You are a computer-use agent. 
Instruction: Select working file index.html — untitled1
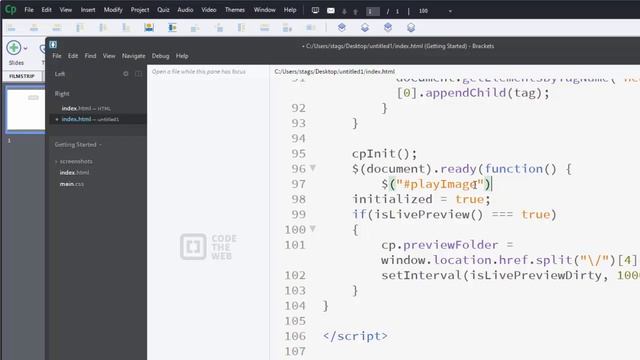pyautogui.click(x=90, y=119)
